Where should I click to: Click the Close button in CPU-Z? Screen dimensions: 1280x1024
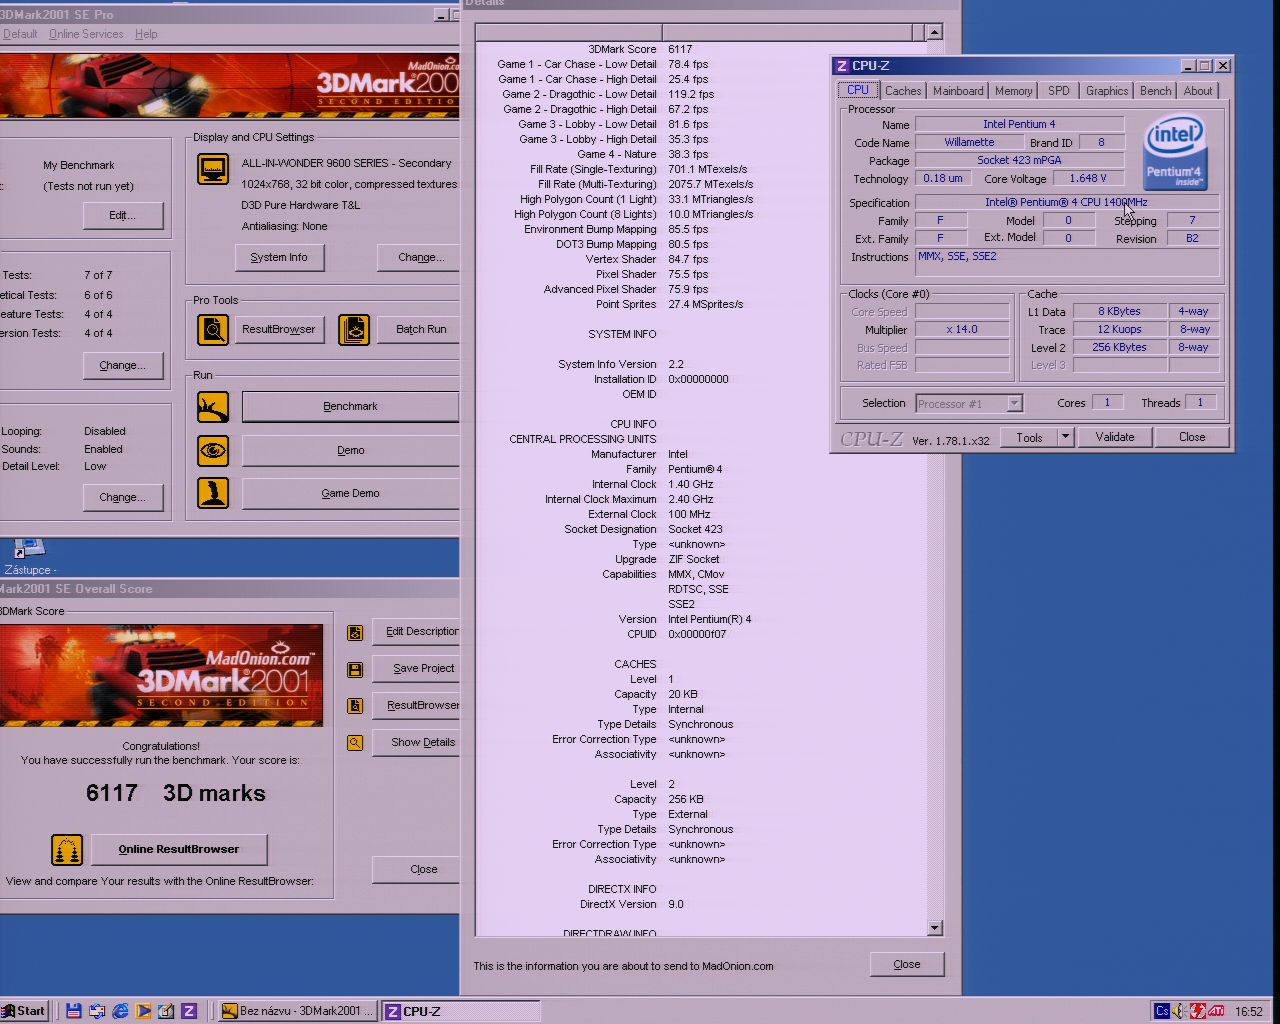click(x=1192, y=437)
